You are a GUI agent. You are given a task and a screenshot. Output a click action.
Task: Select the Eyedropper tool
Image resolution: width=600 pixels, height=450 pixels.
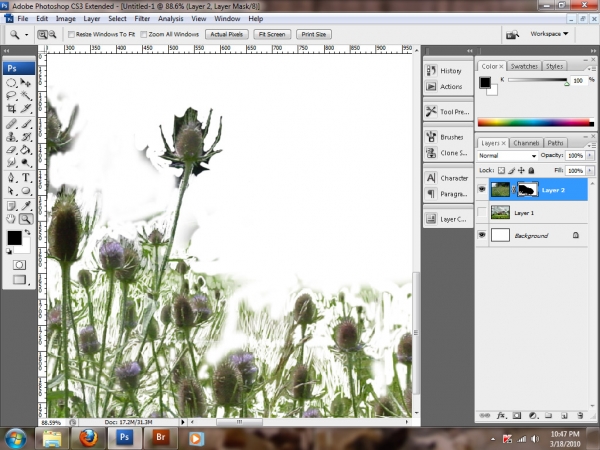tap(26, 206)
